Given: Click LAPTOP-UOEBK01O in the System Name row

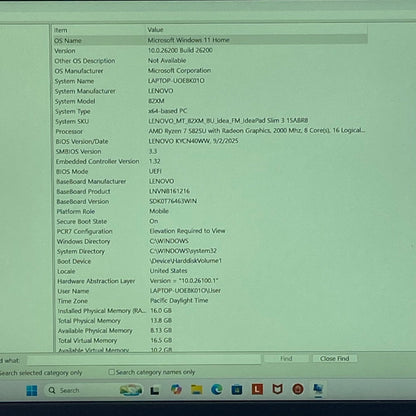Looking at the screenshot, I should 176,81.
